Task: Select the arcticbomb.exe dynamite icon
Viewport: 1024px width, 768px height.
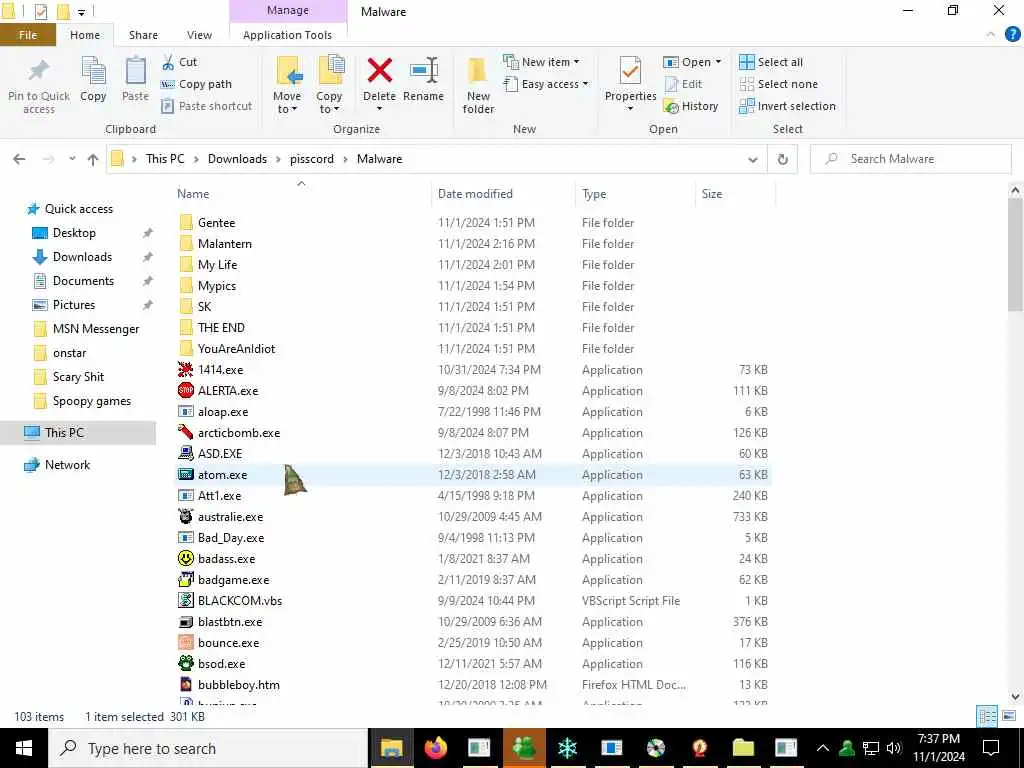Action: pos(185,432)
